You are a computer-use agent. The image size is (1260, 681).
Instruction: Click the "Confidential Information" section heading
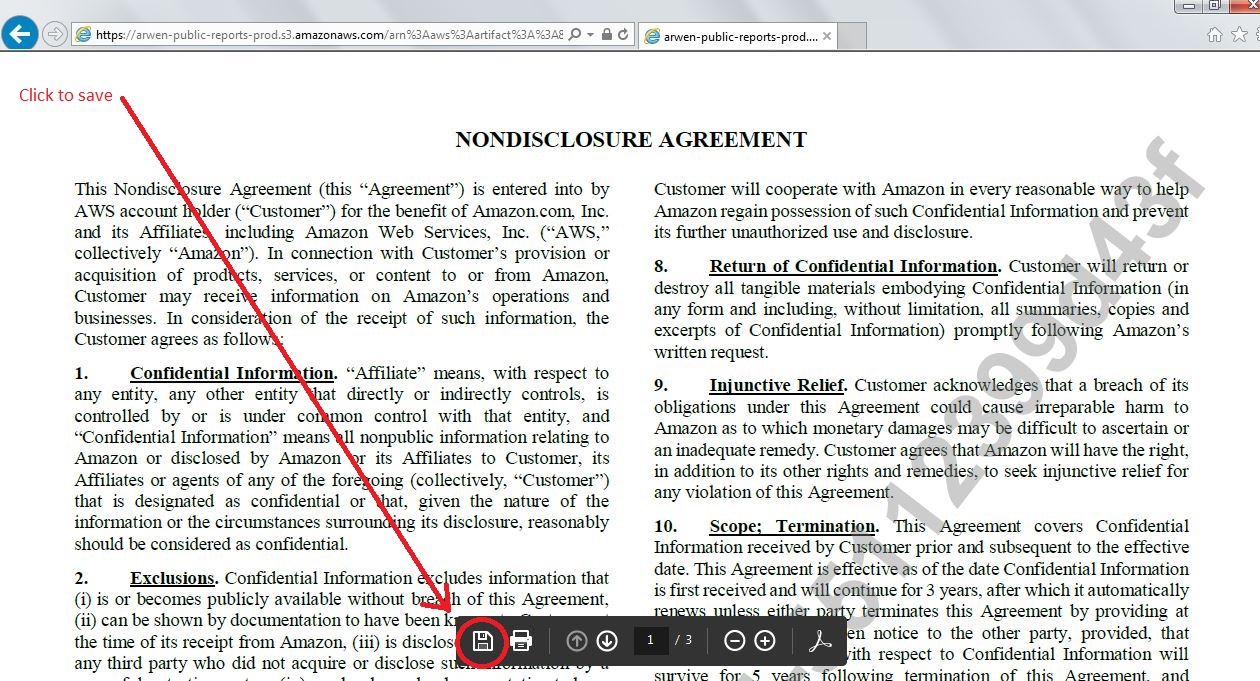(x=232, y=374)
